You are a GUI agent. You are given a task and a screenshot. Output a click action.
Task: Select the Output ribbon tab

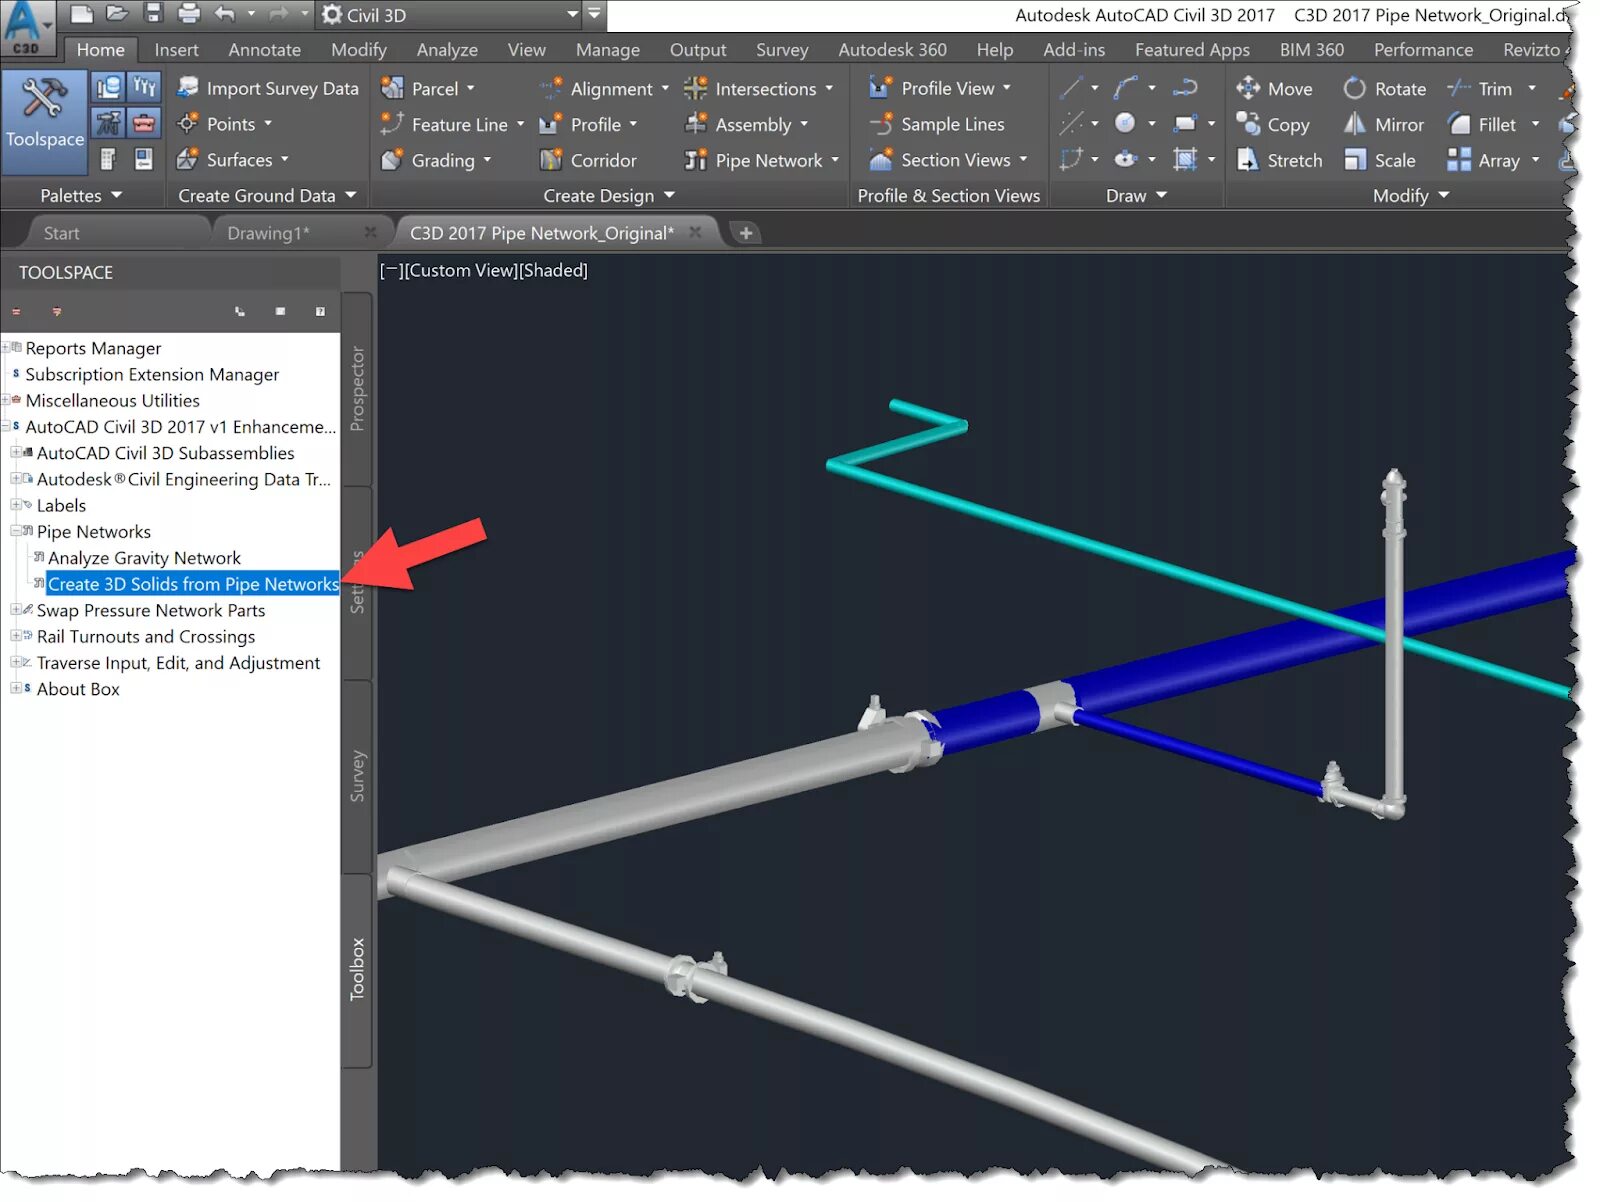pos(698,50)
